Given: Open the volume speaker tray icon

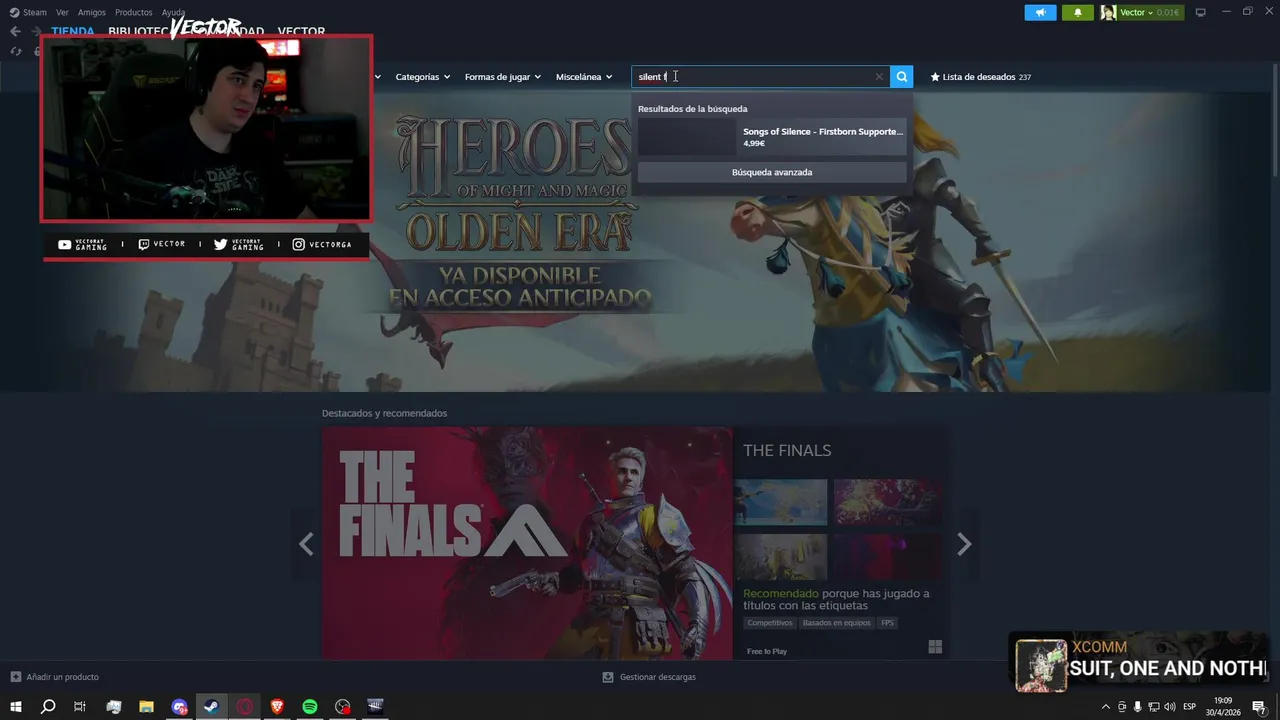Looking at the screenshot, I should click(1169, 707).
